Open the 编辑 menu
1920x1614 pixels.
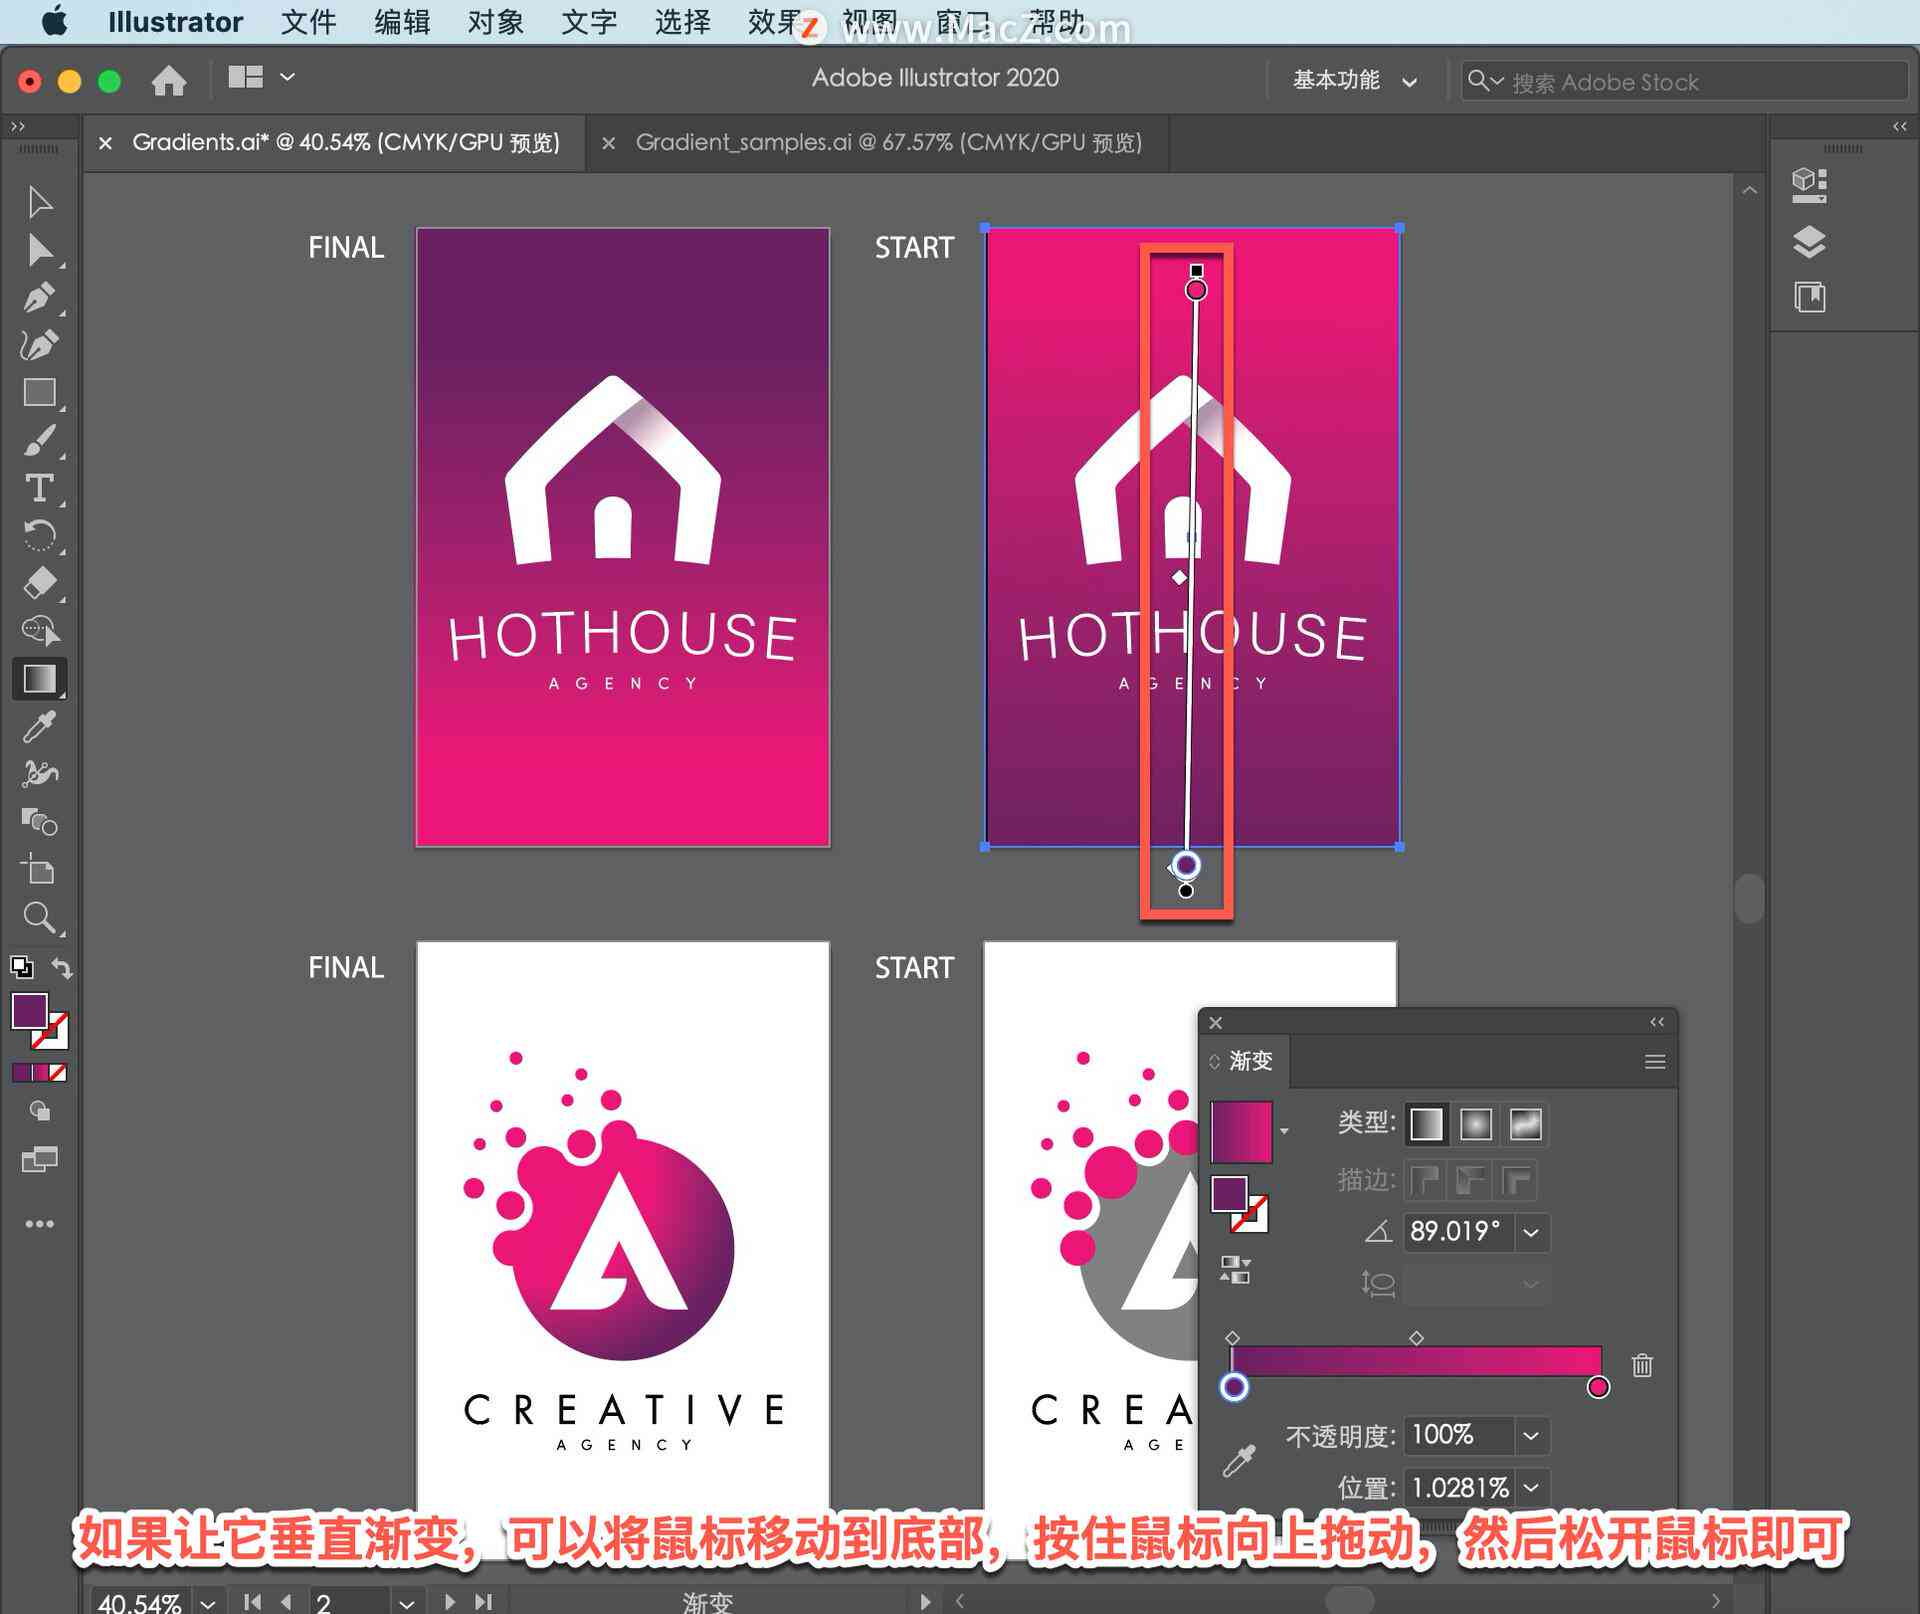(x=402, y=22)
